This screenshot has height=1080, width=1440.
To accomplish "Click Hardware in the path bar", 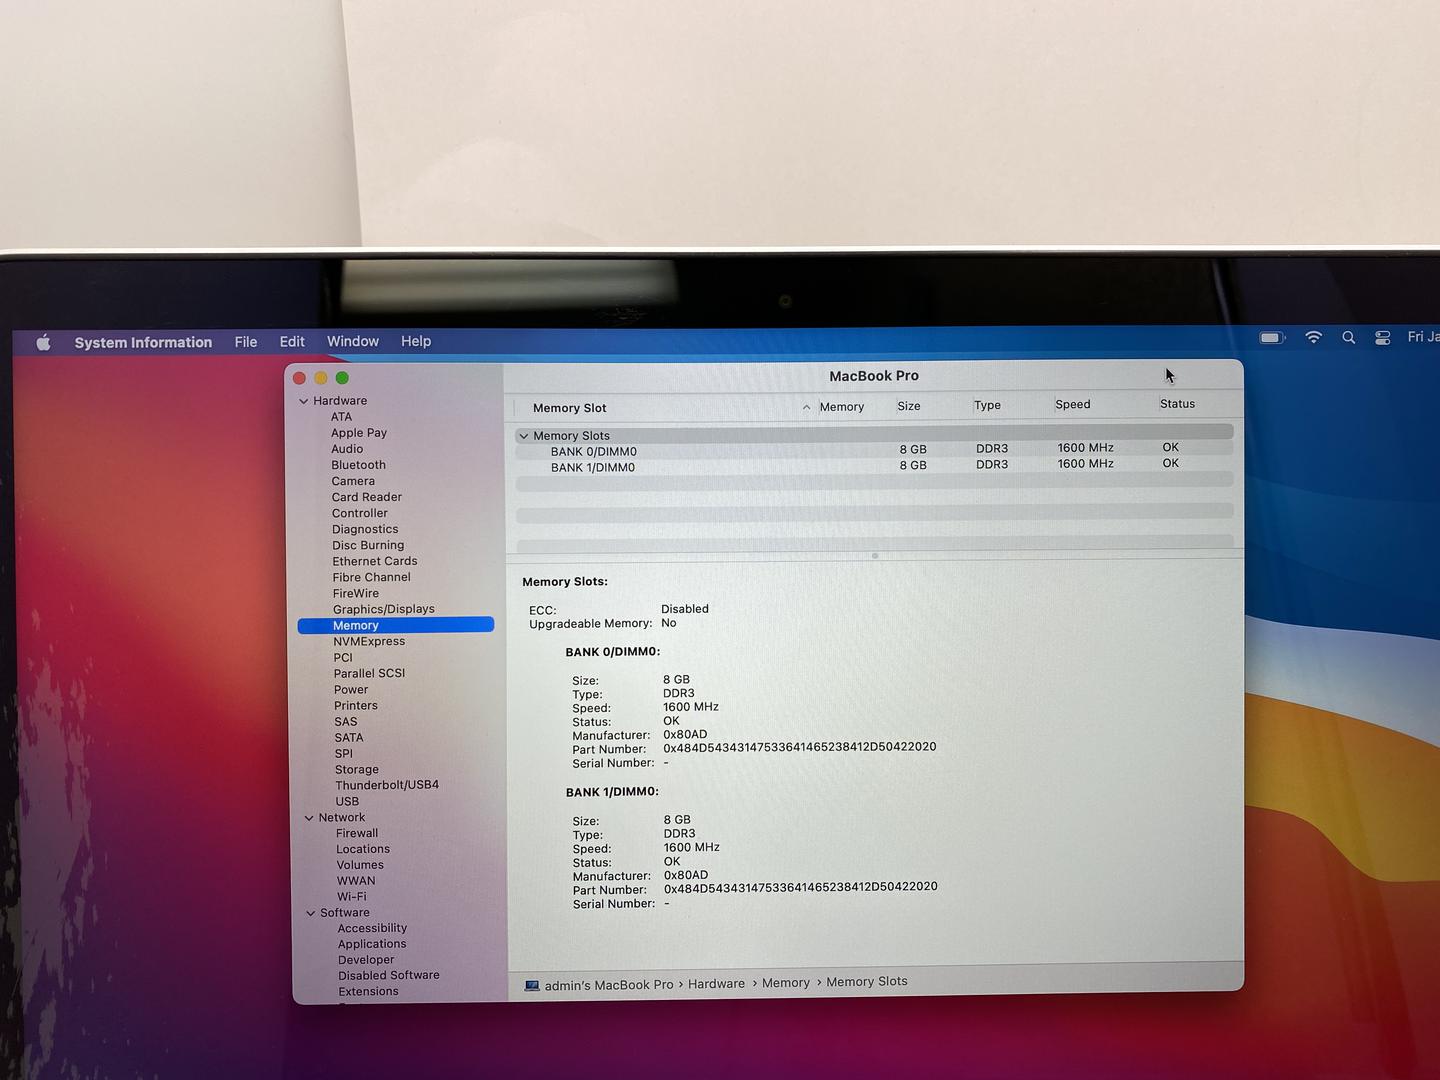I will 716,984.
